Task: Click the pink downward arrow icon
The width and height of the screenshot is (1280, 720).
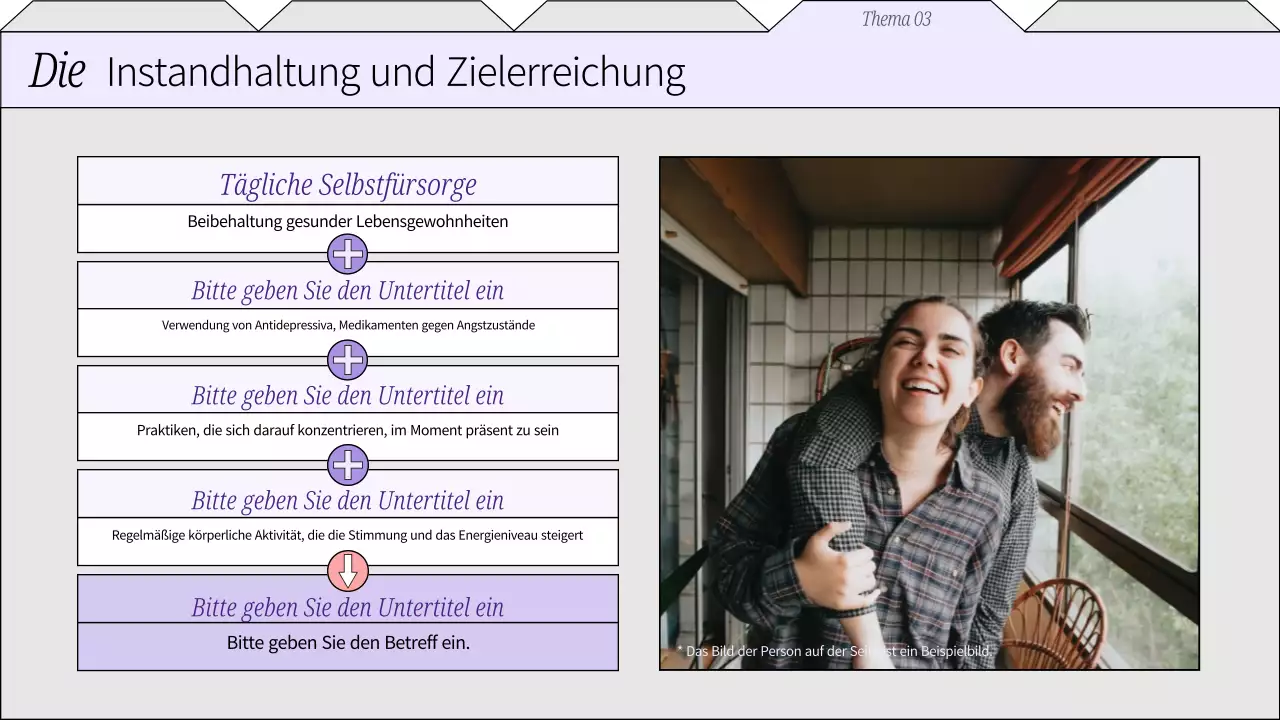Action: click(x=347, y=571)
